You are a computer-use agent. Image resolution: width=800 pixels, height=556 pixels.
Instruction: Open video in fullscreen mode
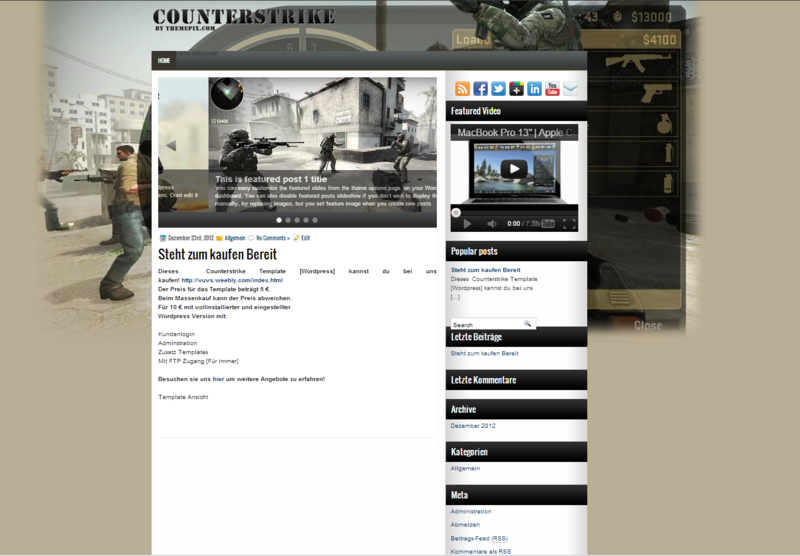coord(569,224)
